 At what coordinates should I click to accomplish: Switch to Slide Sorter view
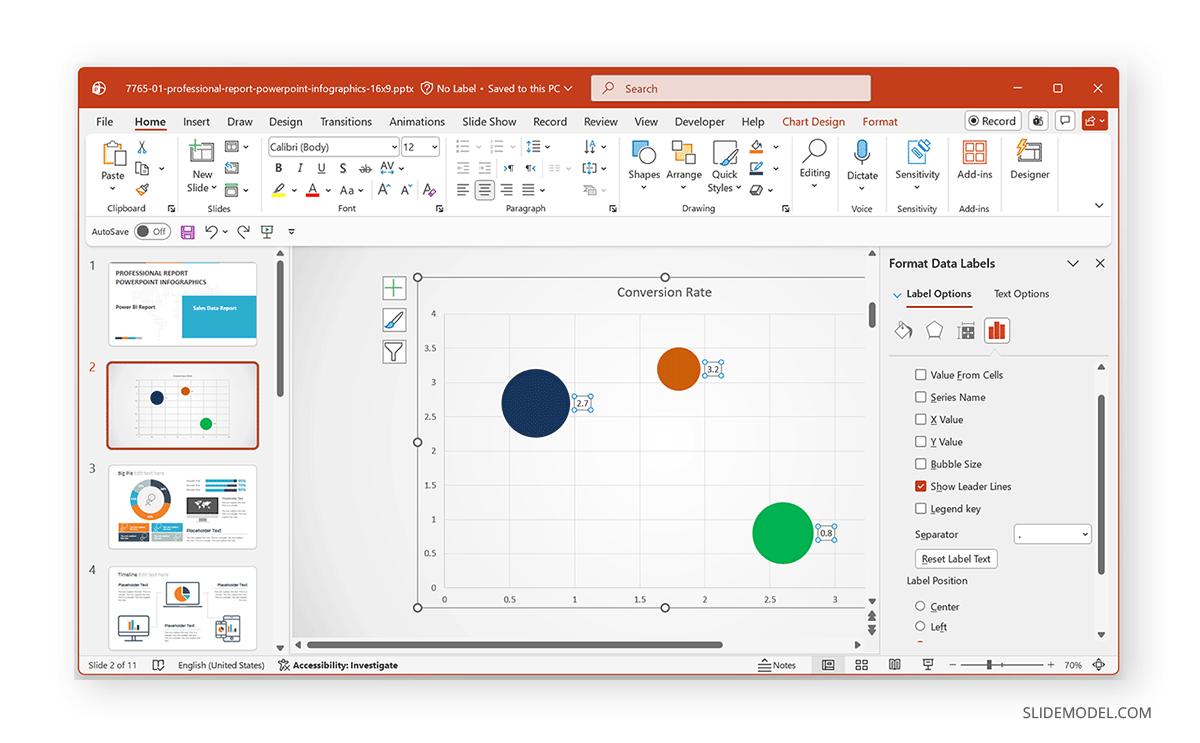coord(862,665)
